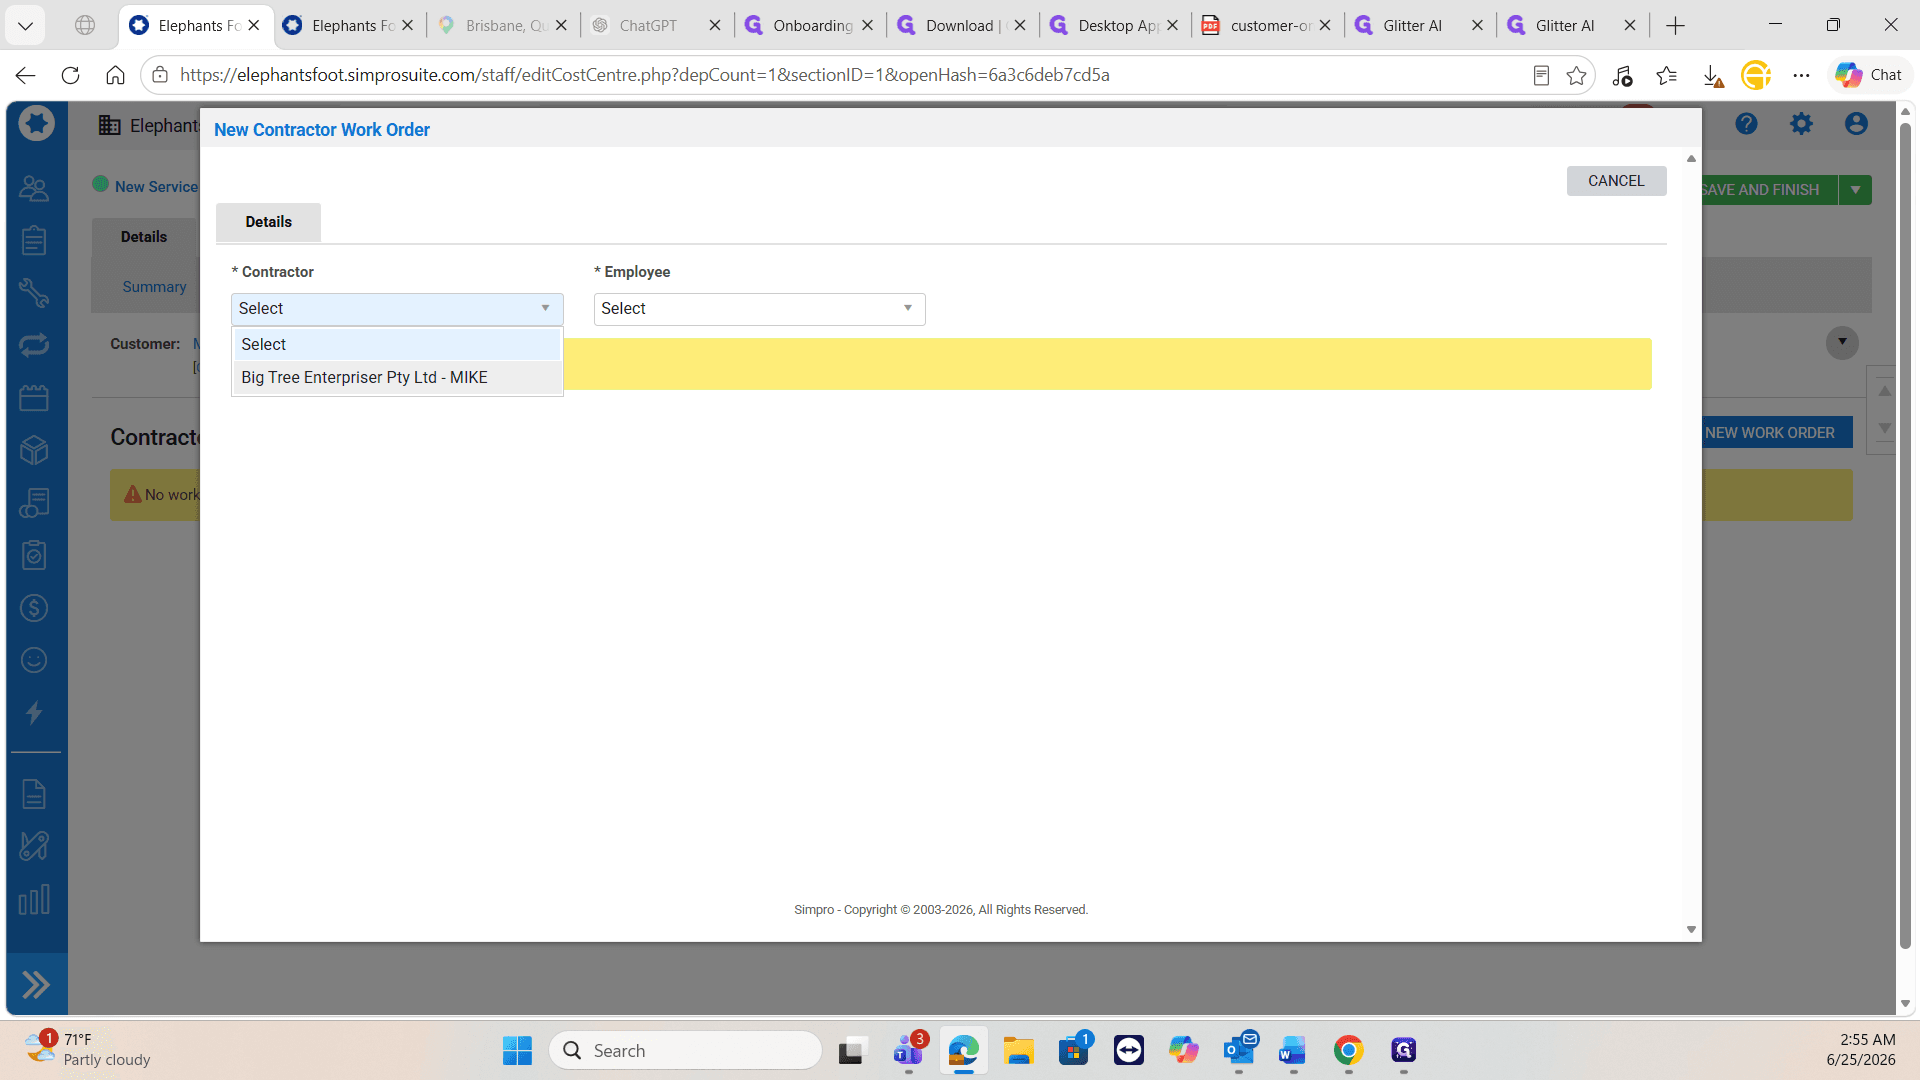This screenshot has height=1080, width=1920.
Task: Open the smiley face sidebar icon
Action: tap(34, 660)
